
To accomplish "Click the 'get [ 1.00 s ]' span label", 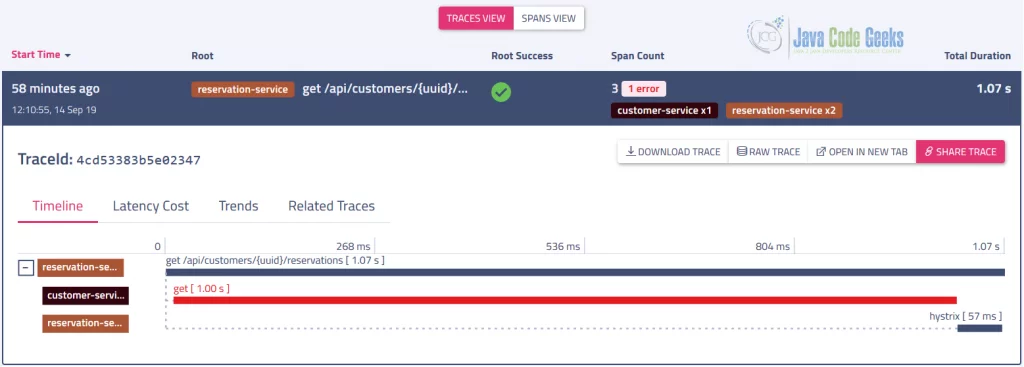I will 201,288.
